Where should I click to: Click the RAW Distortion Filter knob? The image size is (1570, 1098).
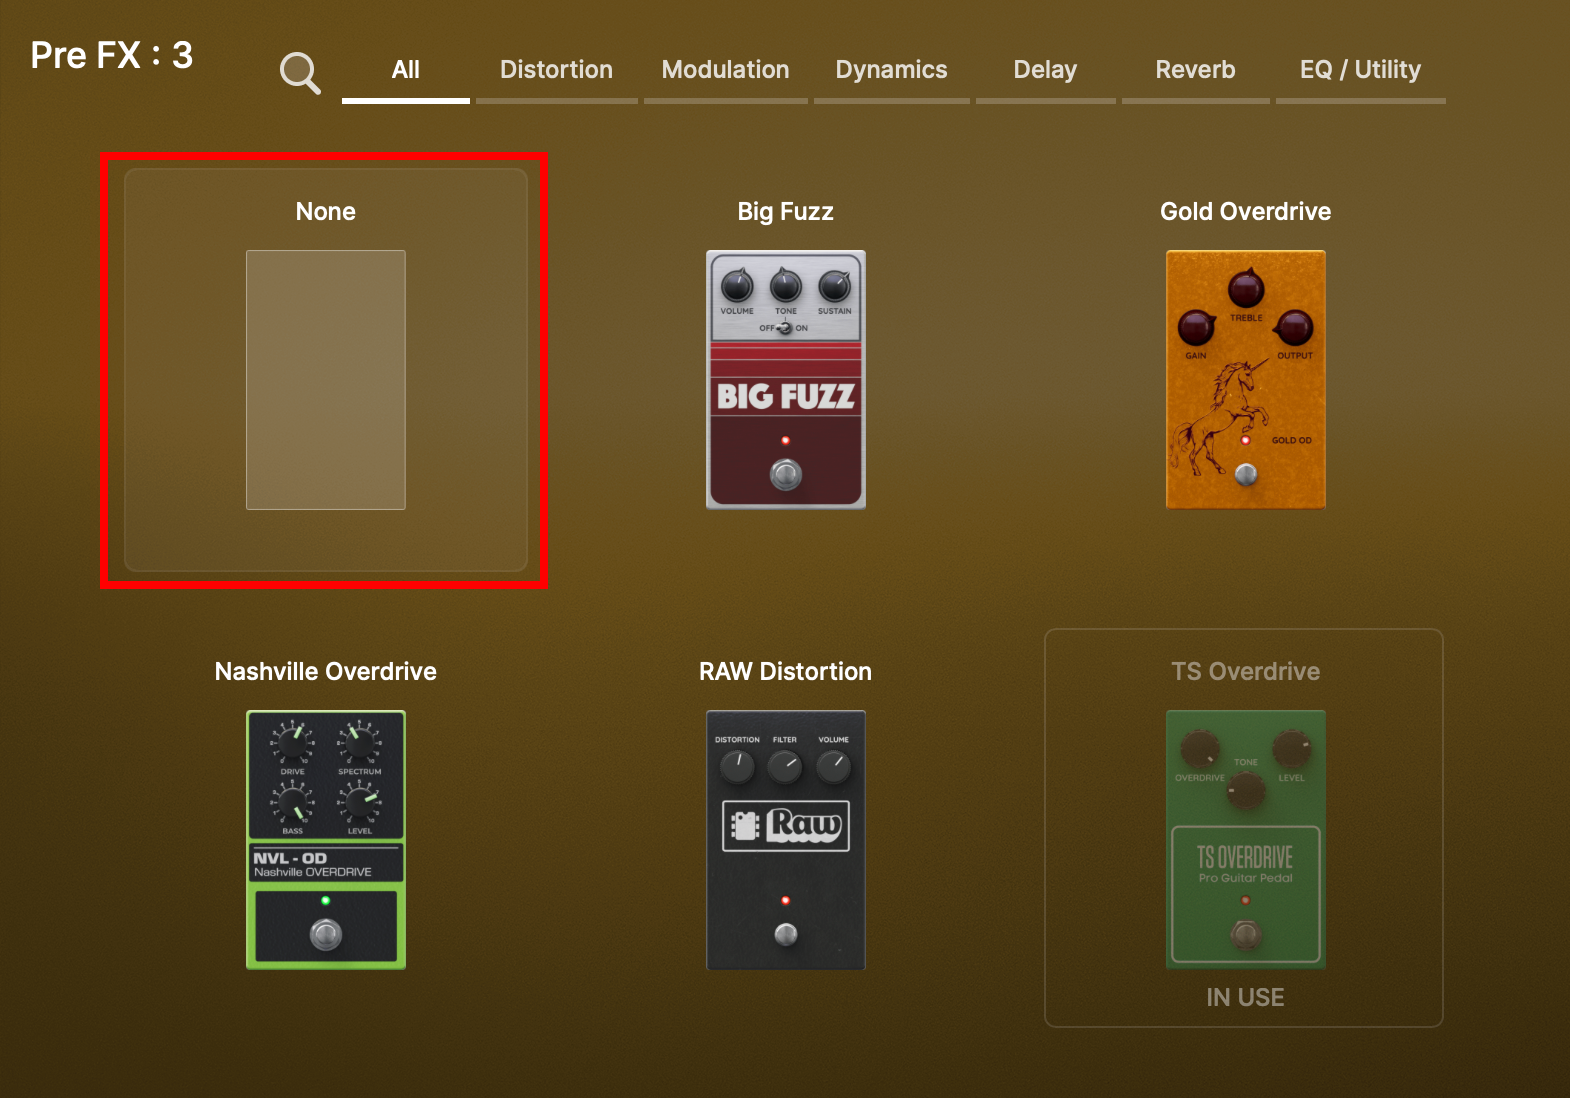coord(785,767)
